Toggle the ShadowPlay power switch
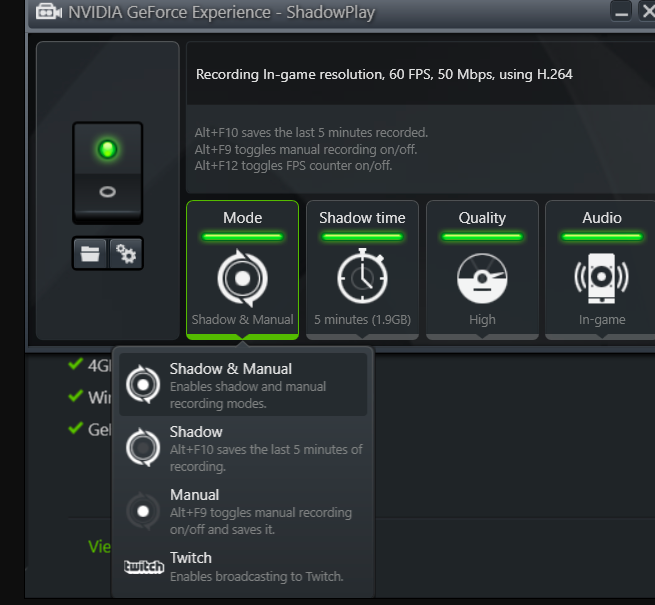 (108, 173)
